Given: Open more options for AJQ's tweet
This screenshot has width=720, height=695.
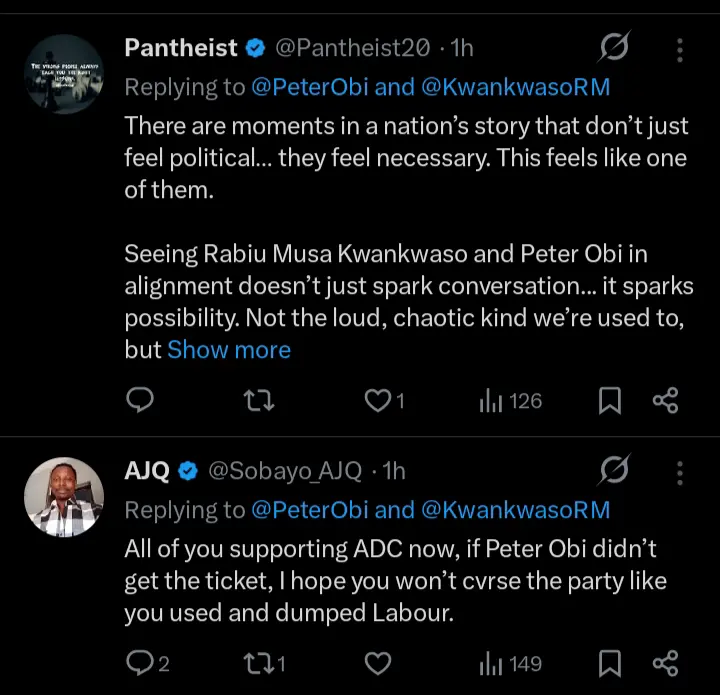Looking at the screenshot, I should (x=680, y=472).
